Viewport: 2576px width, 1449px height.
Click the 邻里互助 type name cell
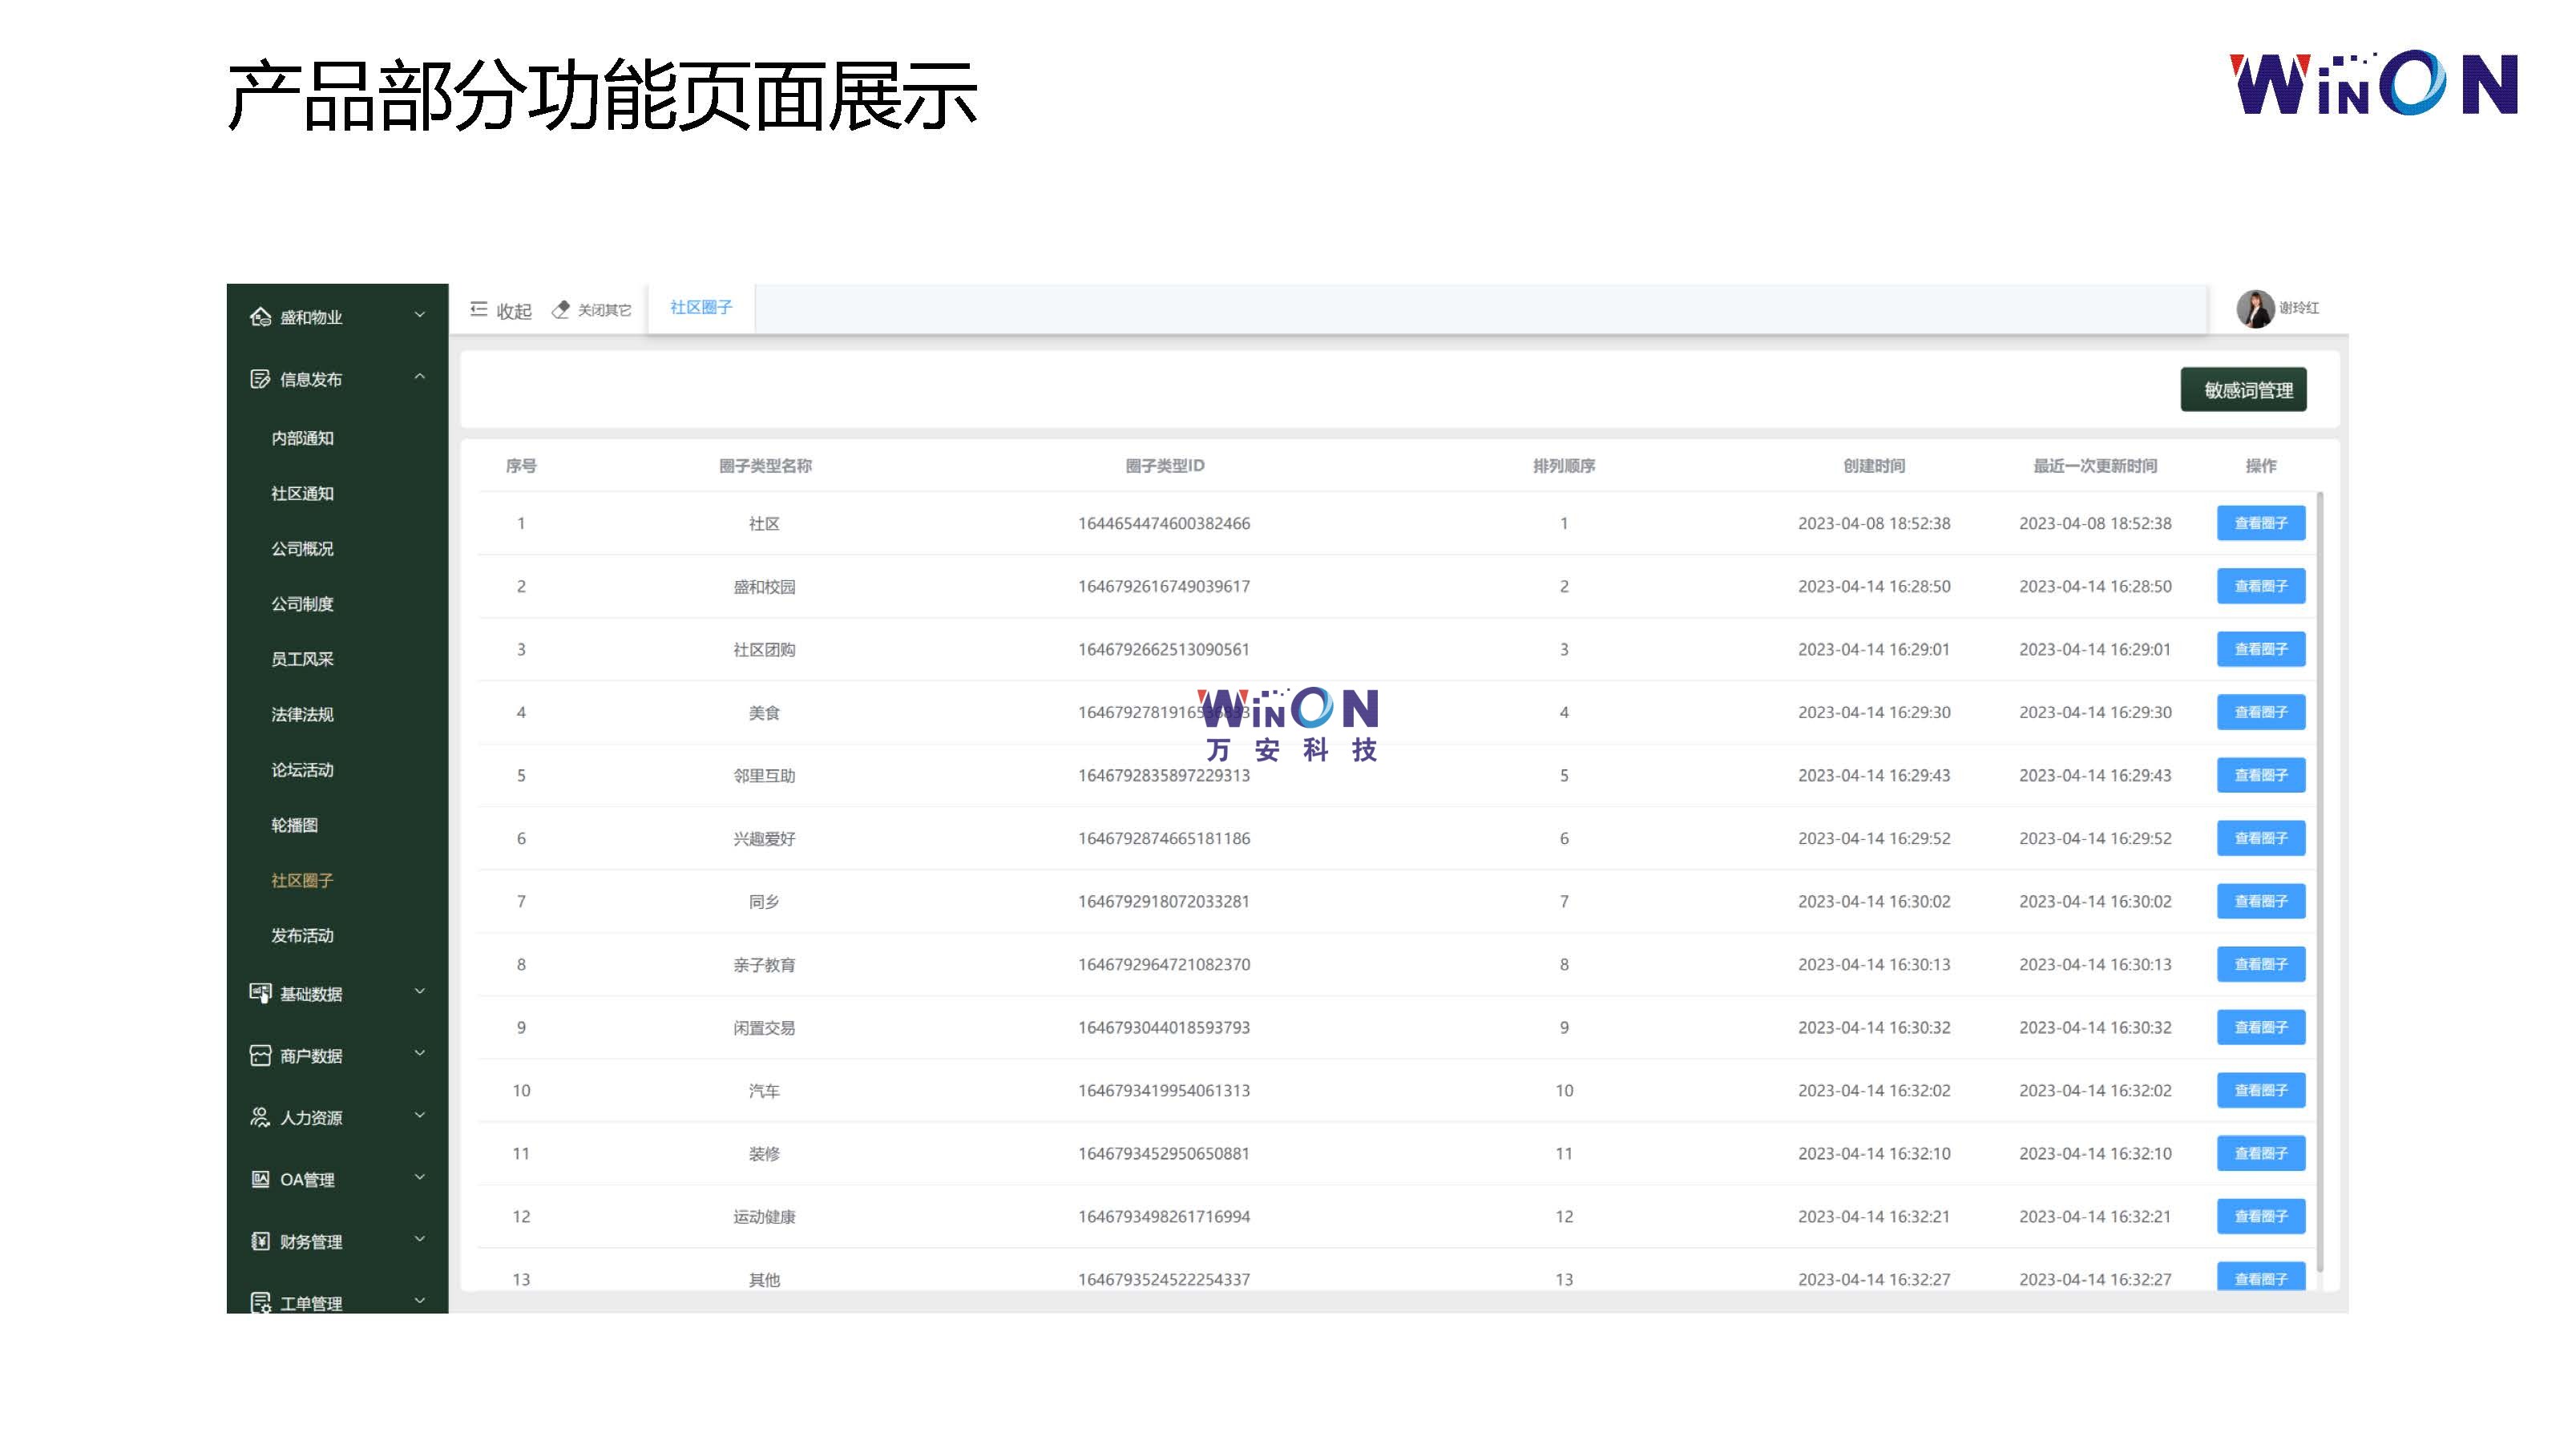click(x=764, y=775)
